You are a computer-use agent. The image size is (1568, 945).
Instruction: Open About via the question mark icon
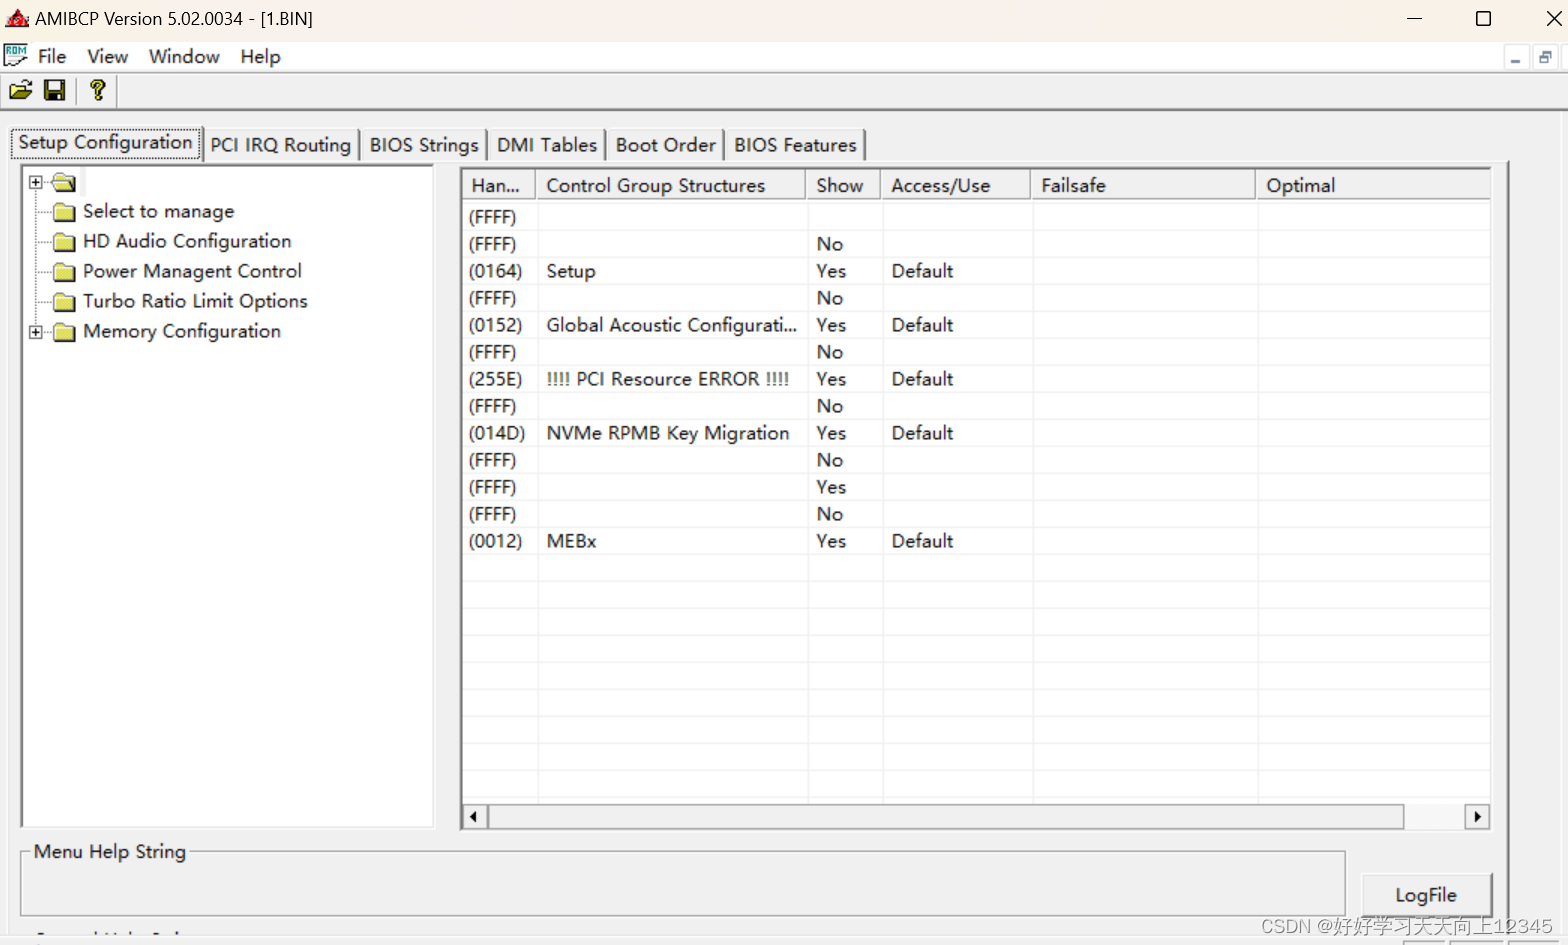98,91
